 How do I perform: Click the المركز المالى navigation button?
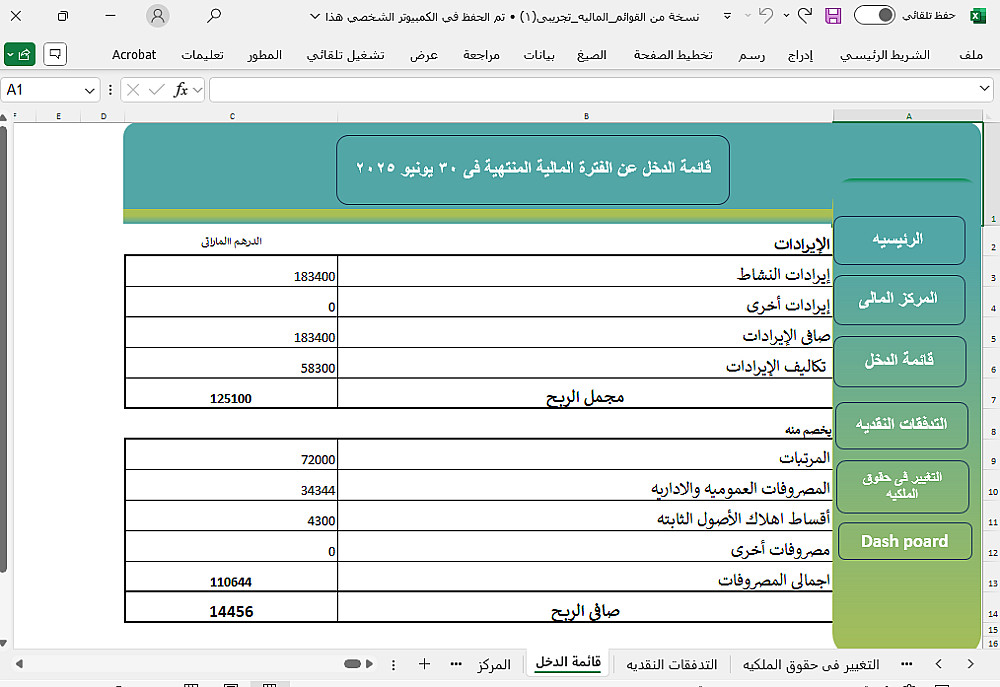click(x=899, y=299)
